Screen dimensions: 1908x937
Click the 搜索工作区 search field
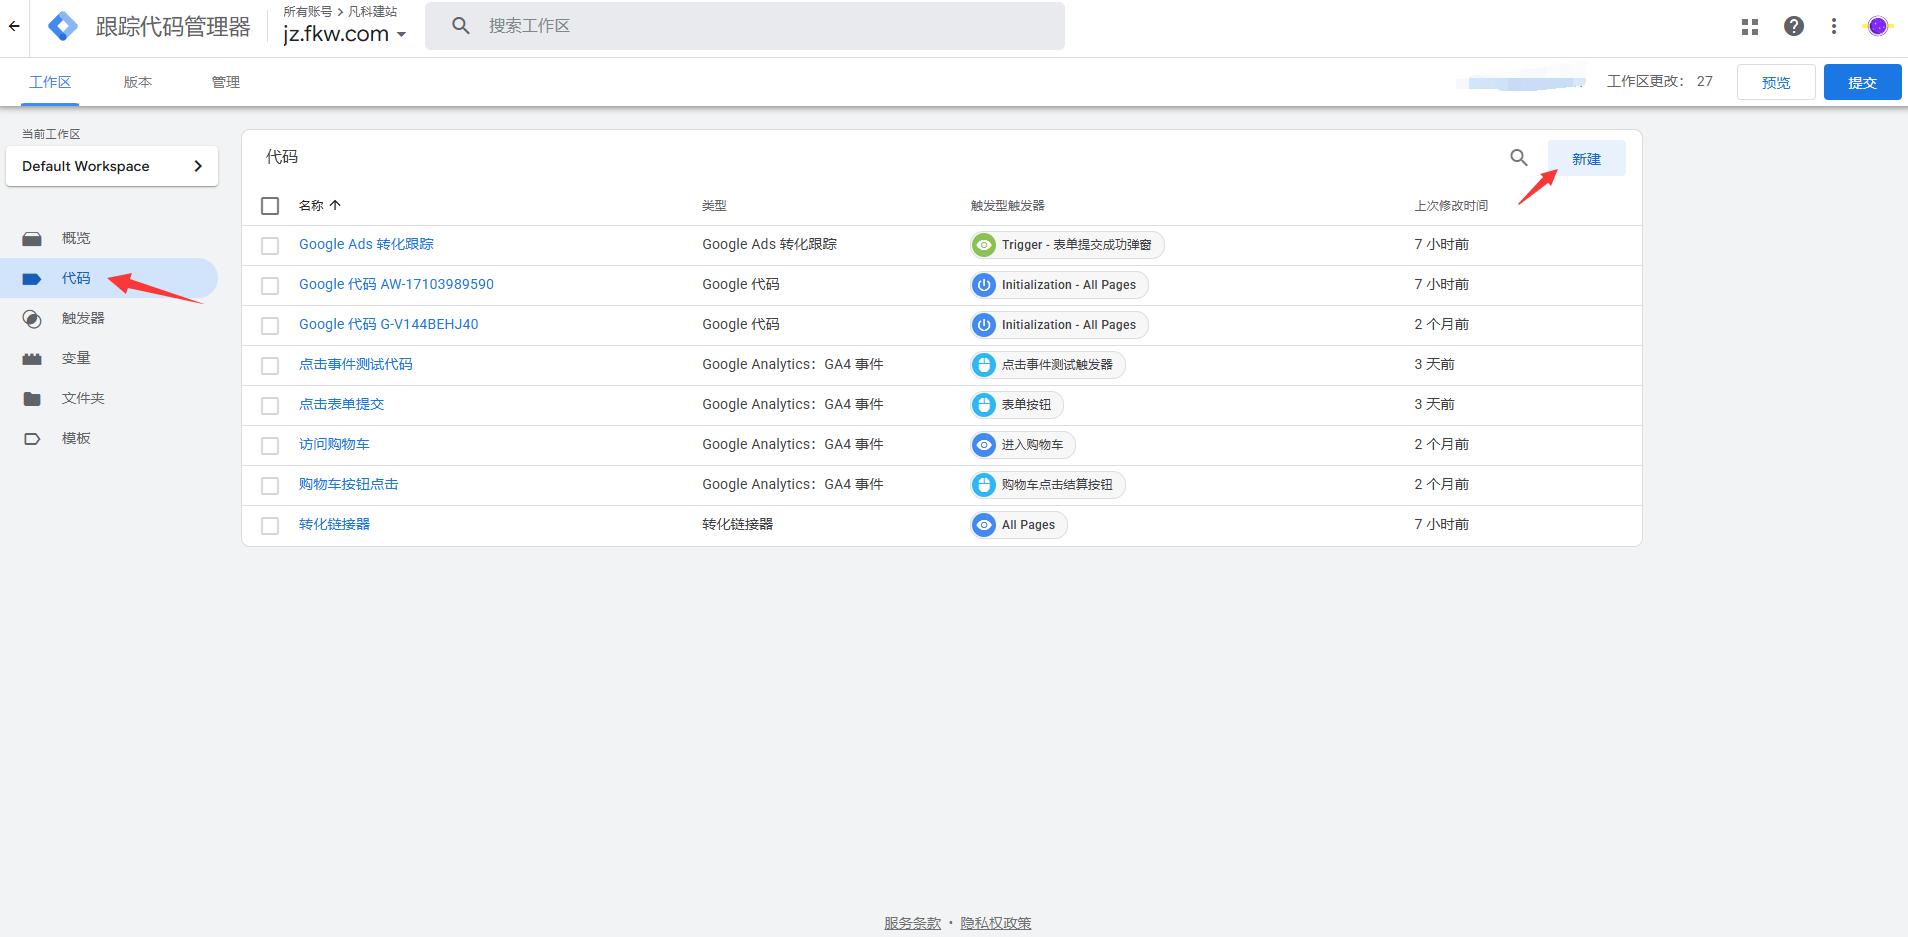tap(745, 26)
